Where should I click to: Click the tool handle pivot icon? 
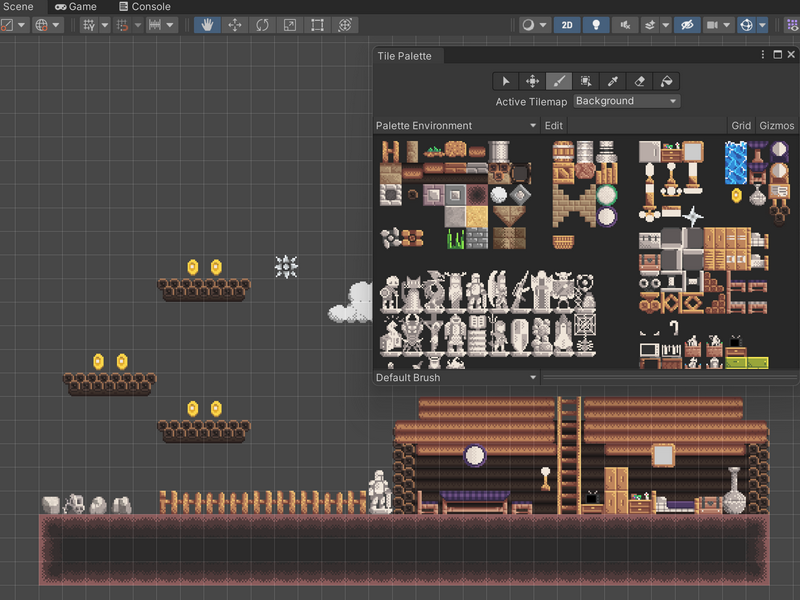pos(7,25)
